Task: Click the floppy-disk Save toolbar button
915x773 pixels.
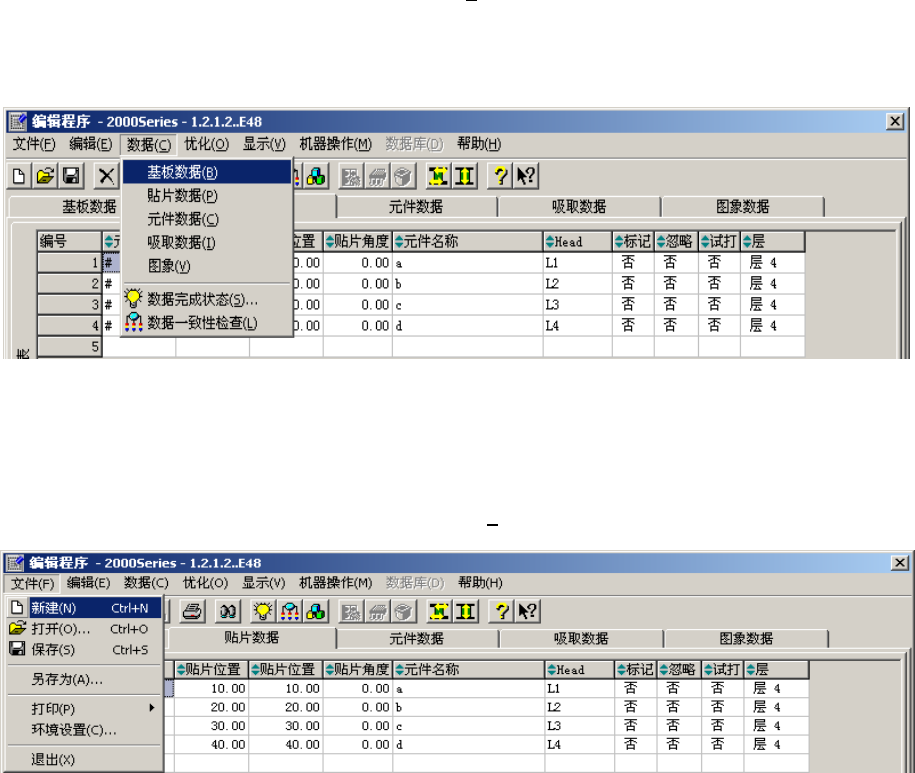Action: coord(71,176)
